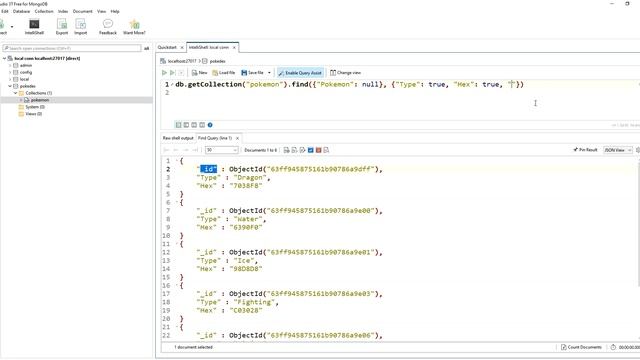Close the Find Query (line 1) tab
640x360 pixels.
tap(237, 138)
